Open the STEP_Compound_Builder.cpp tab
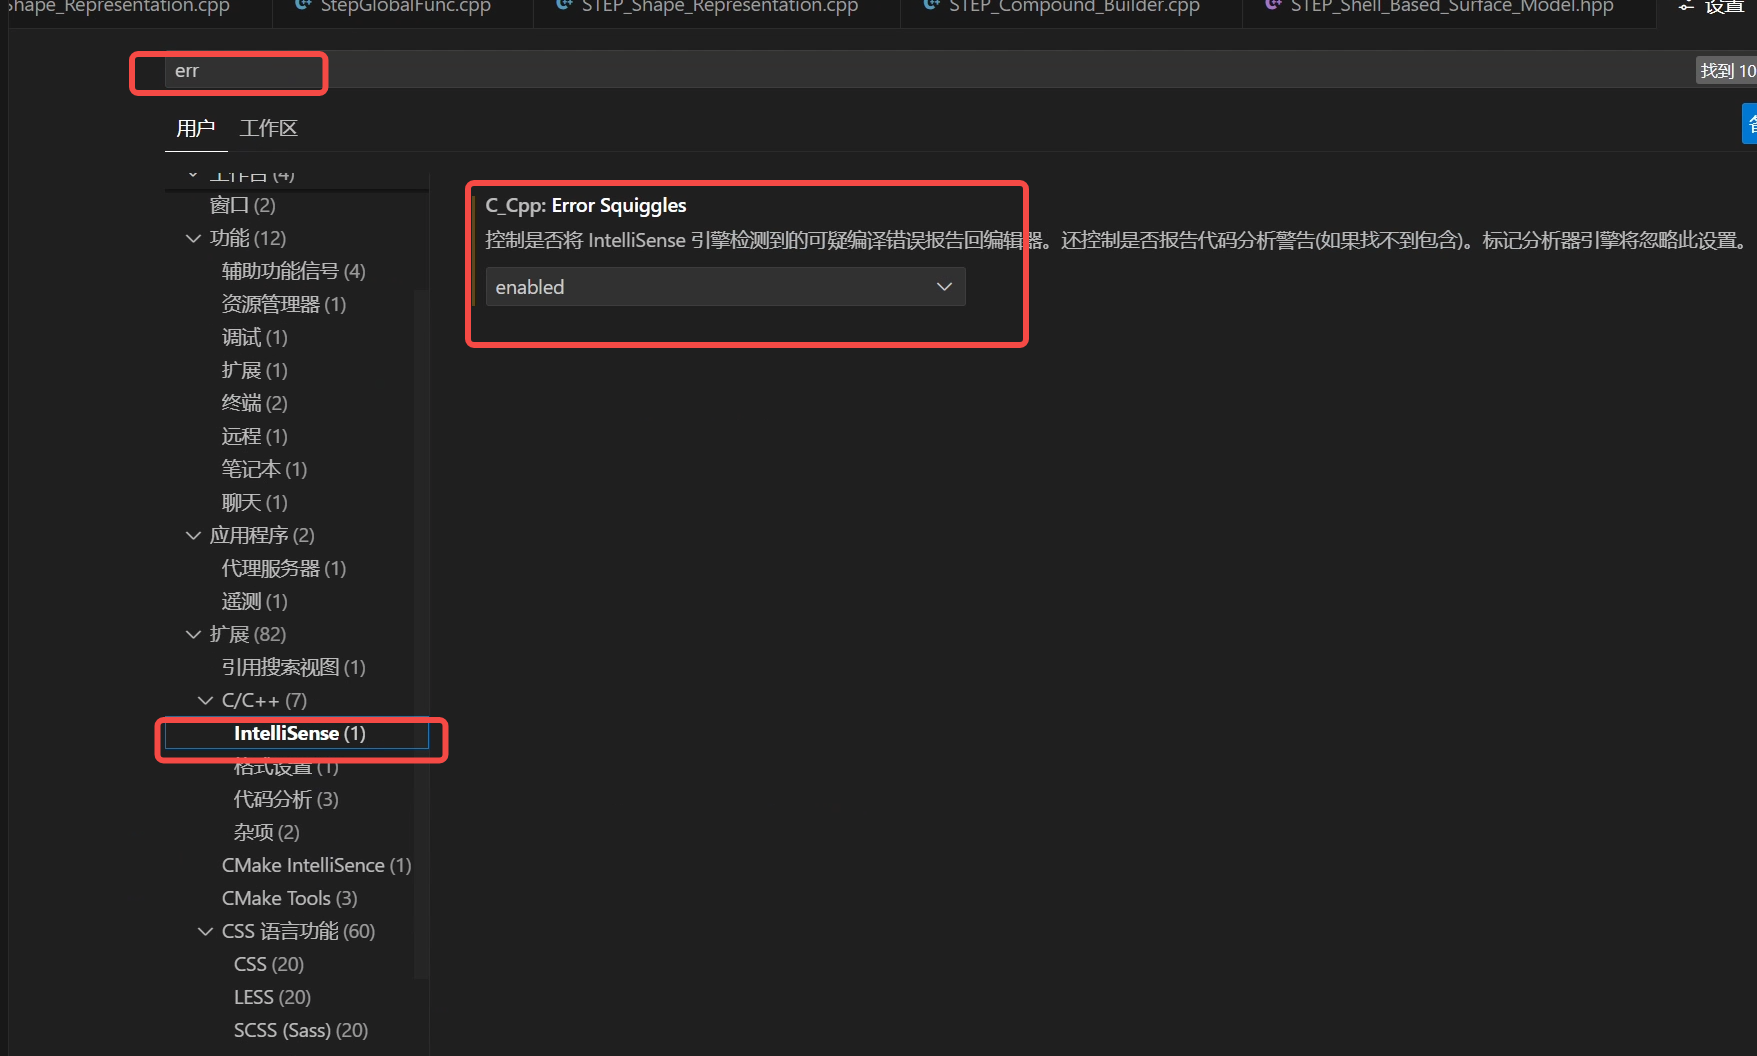Image resolution: width=1757 pixels, height=1056 pixels. click(x=1071, y=8)
